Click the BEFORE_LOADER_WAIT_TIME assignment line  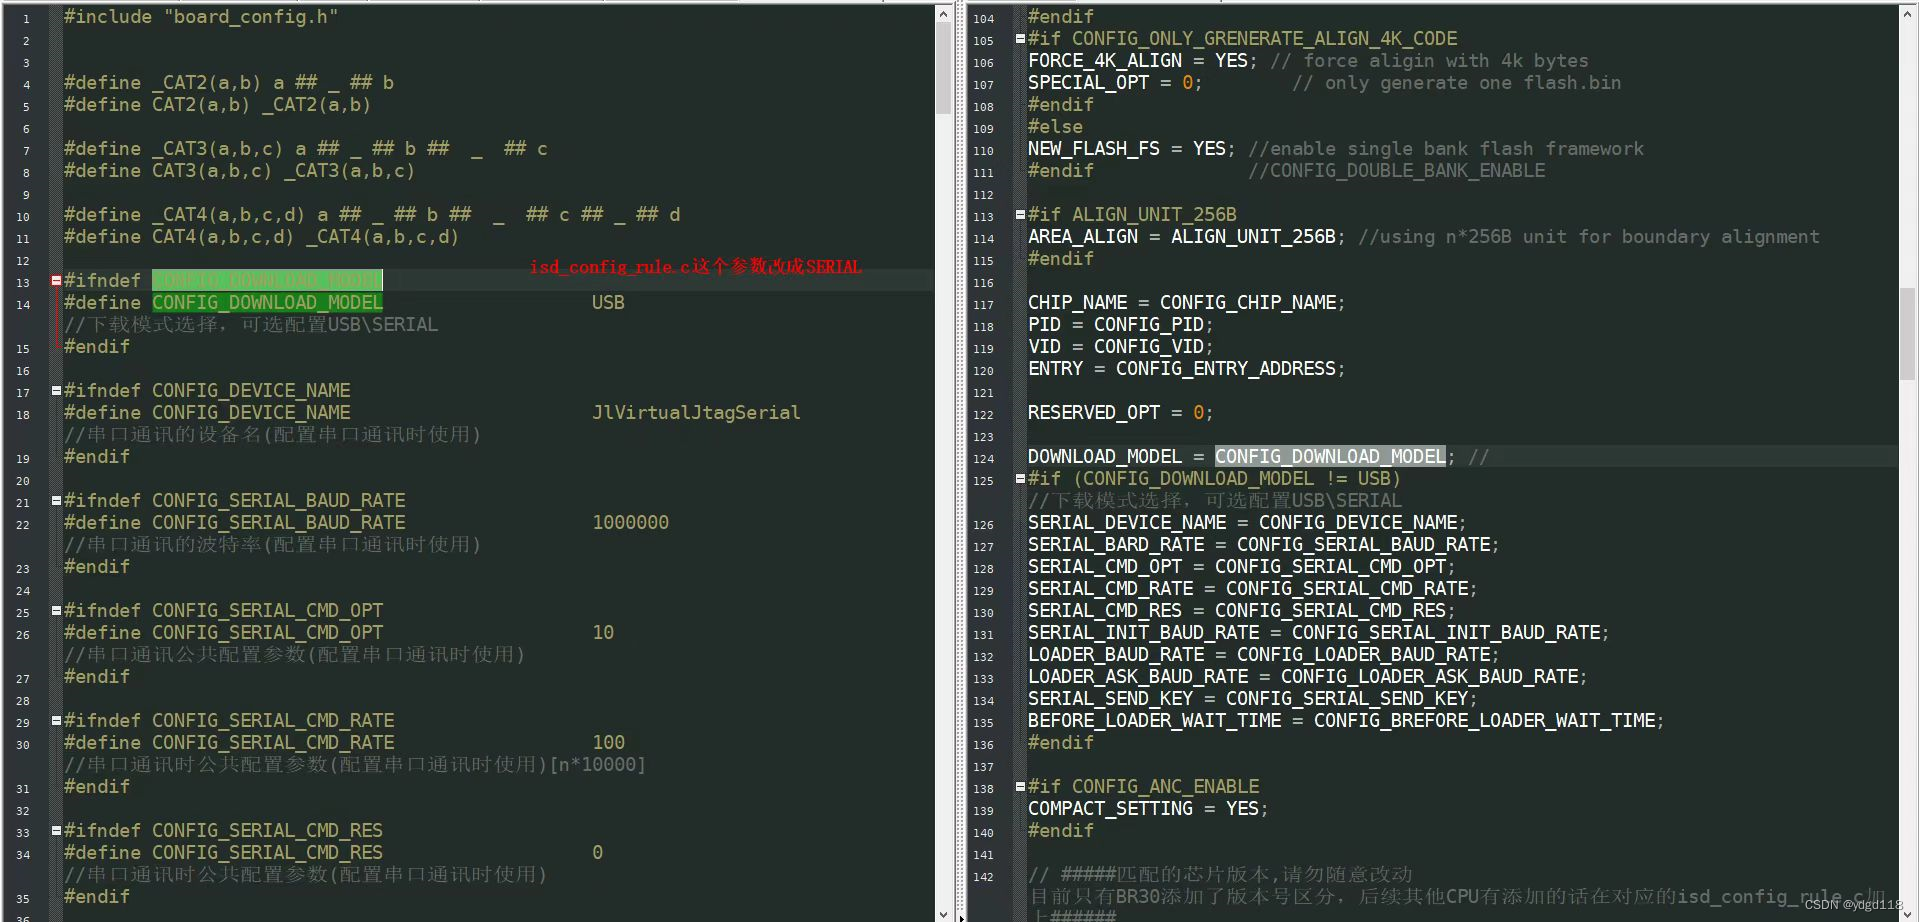(x=1346, y=721)
